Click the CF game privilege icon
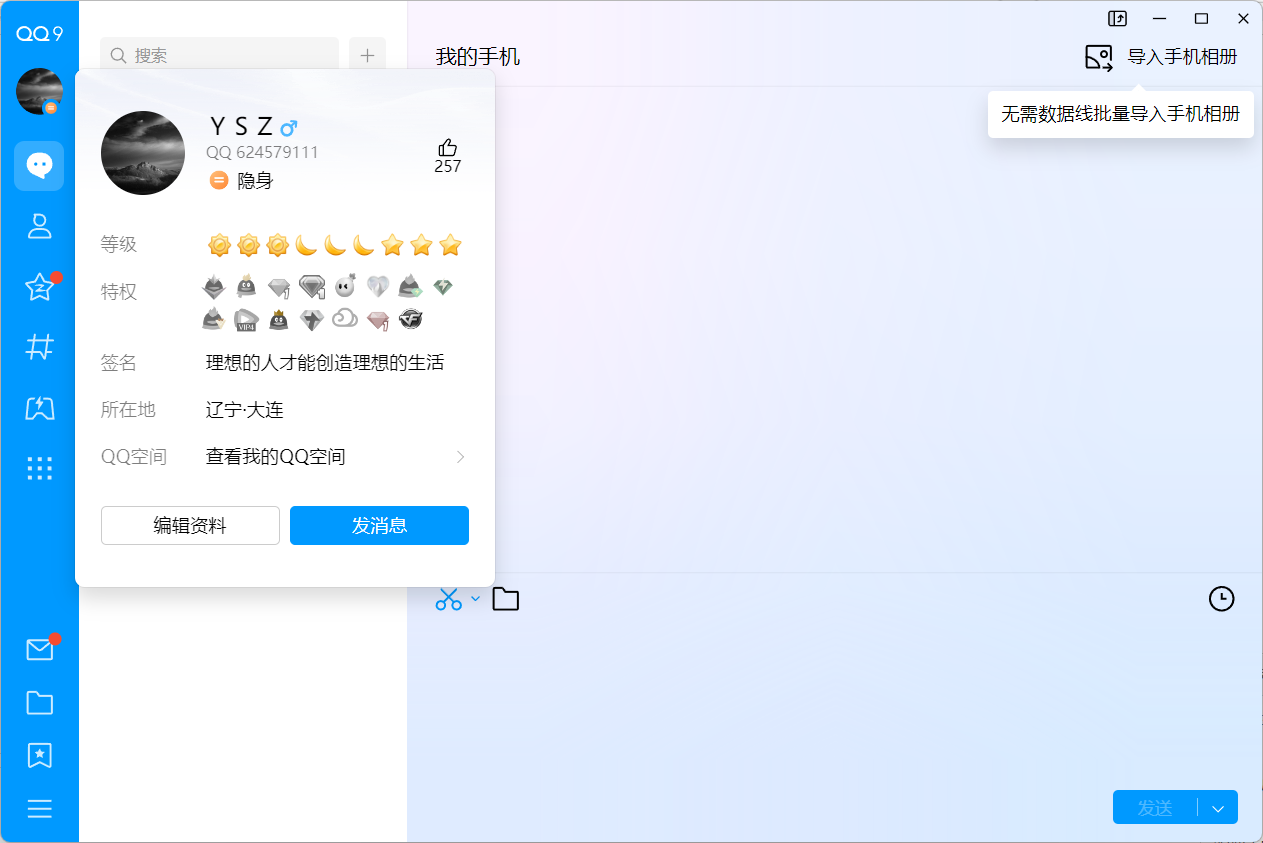1263x843 pixels. pyautogui.click(x=410, y=320)
